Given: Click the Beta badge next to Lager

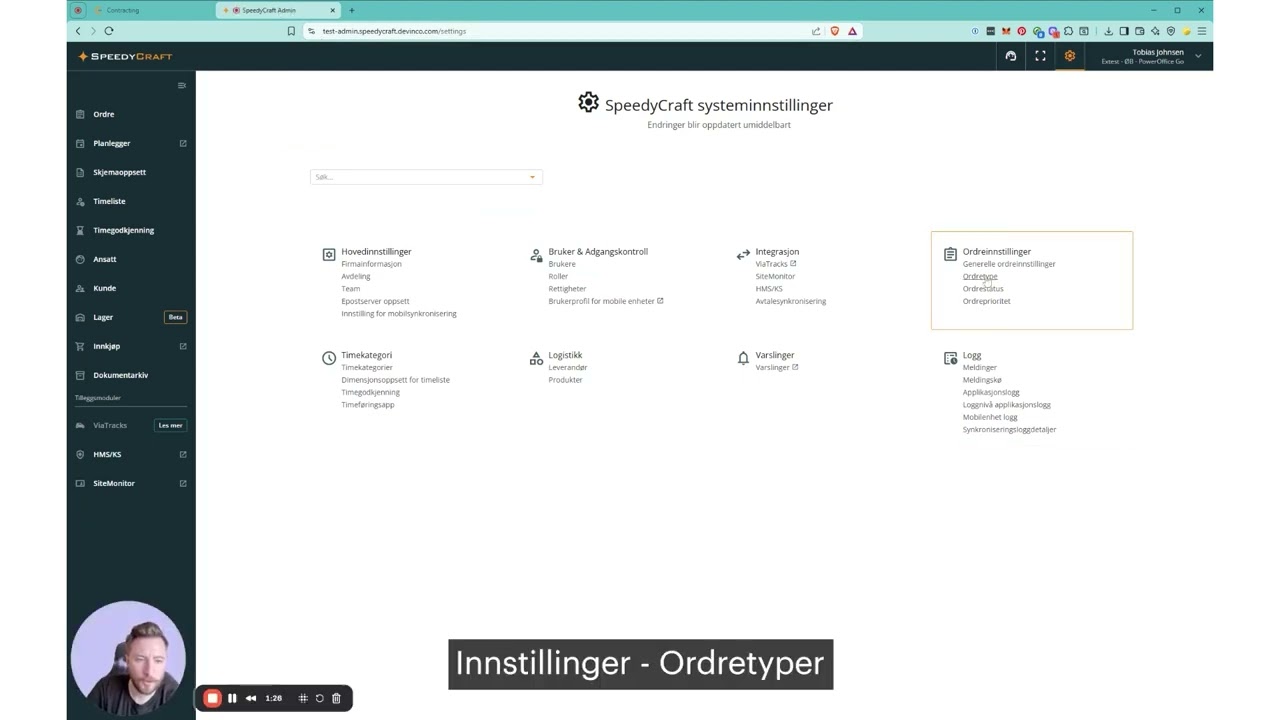Looking at the screenshot, I should (175, 317).
